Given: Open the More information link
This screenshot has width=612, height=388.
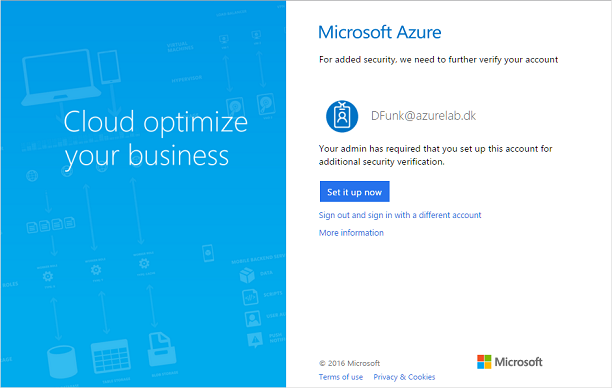Looking at the screenshot, I should click(351, 233).
